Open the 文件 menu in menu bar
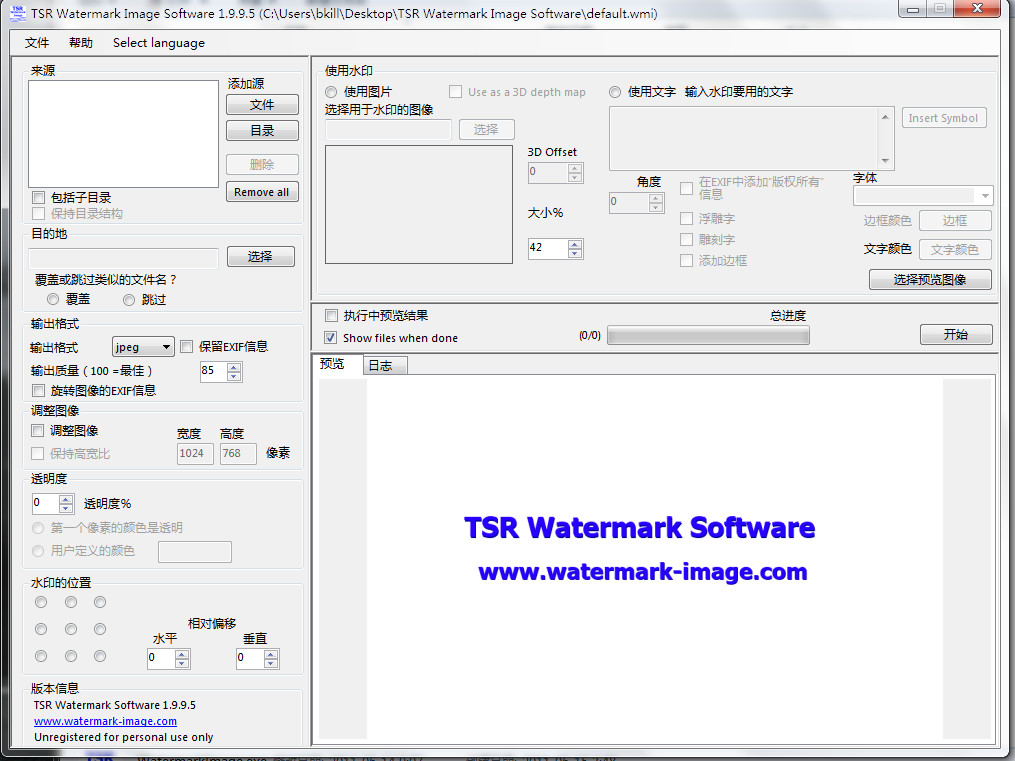This screenshot has width=1015, height=761. [37, 43]
